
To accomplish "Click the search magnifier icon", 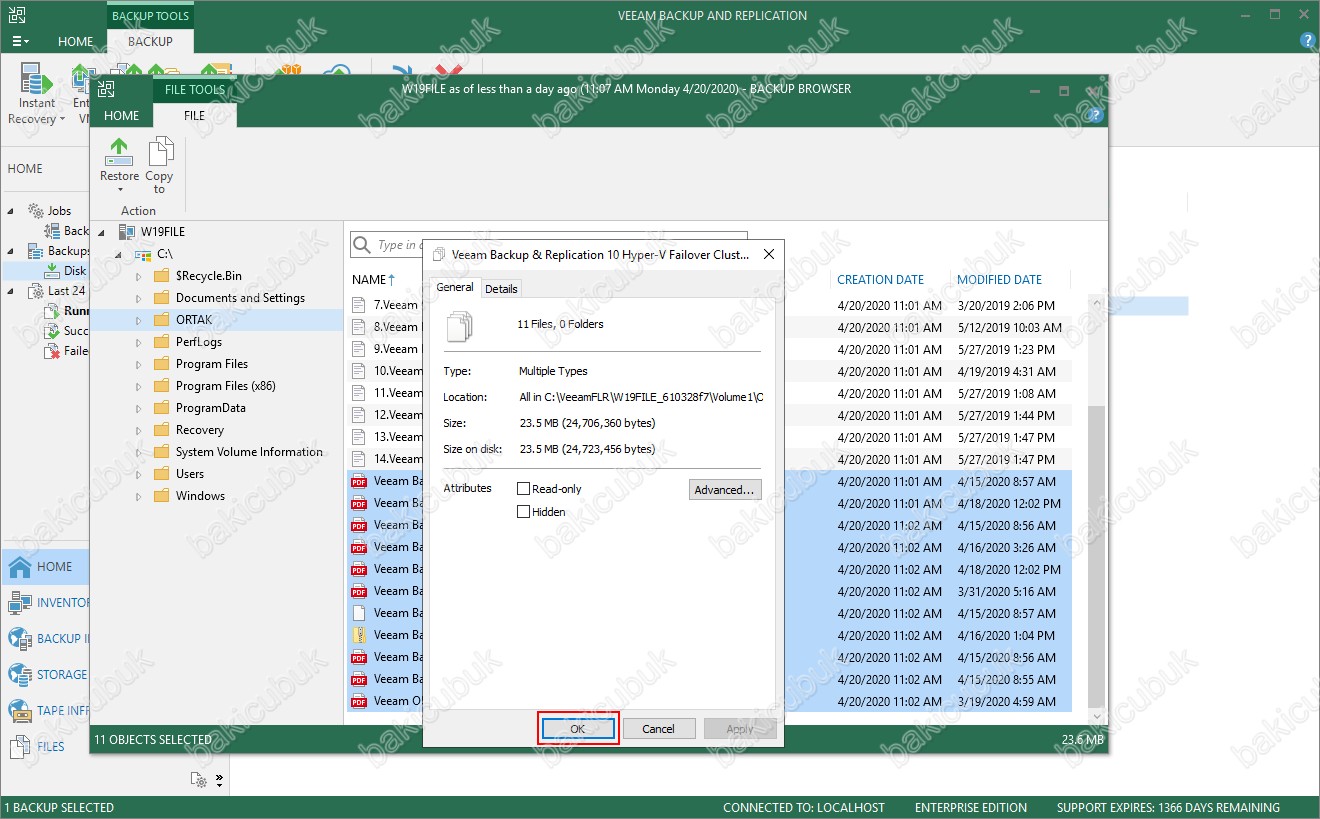I will (x=364, y=245).
